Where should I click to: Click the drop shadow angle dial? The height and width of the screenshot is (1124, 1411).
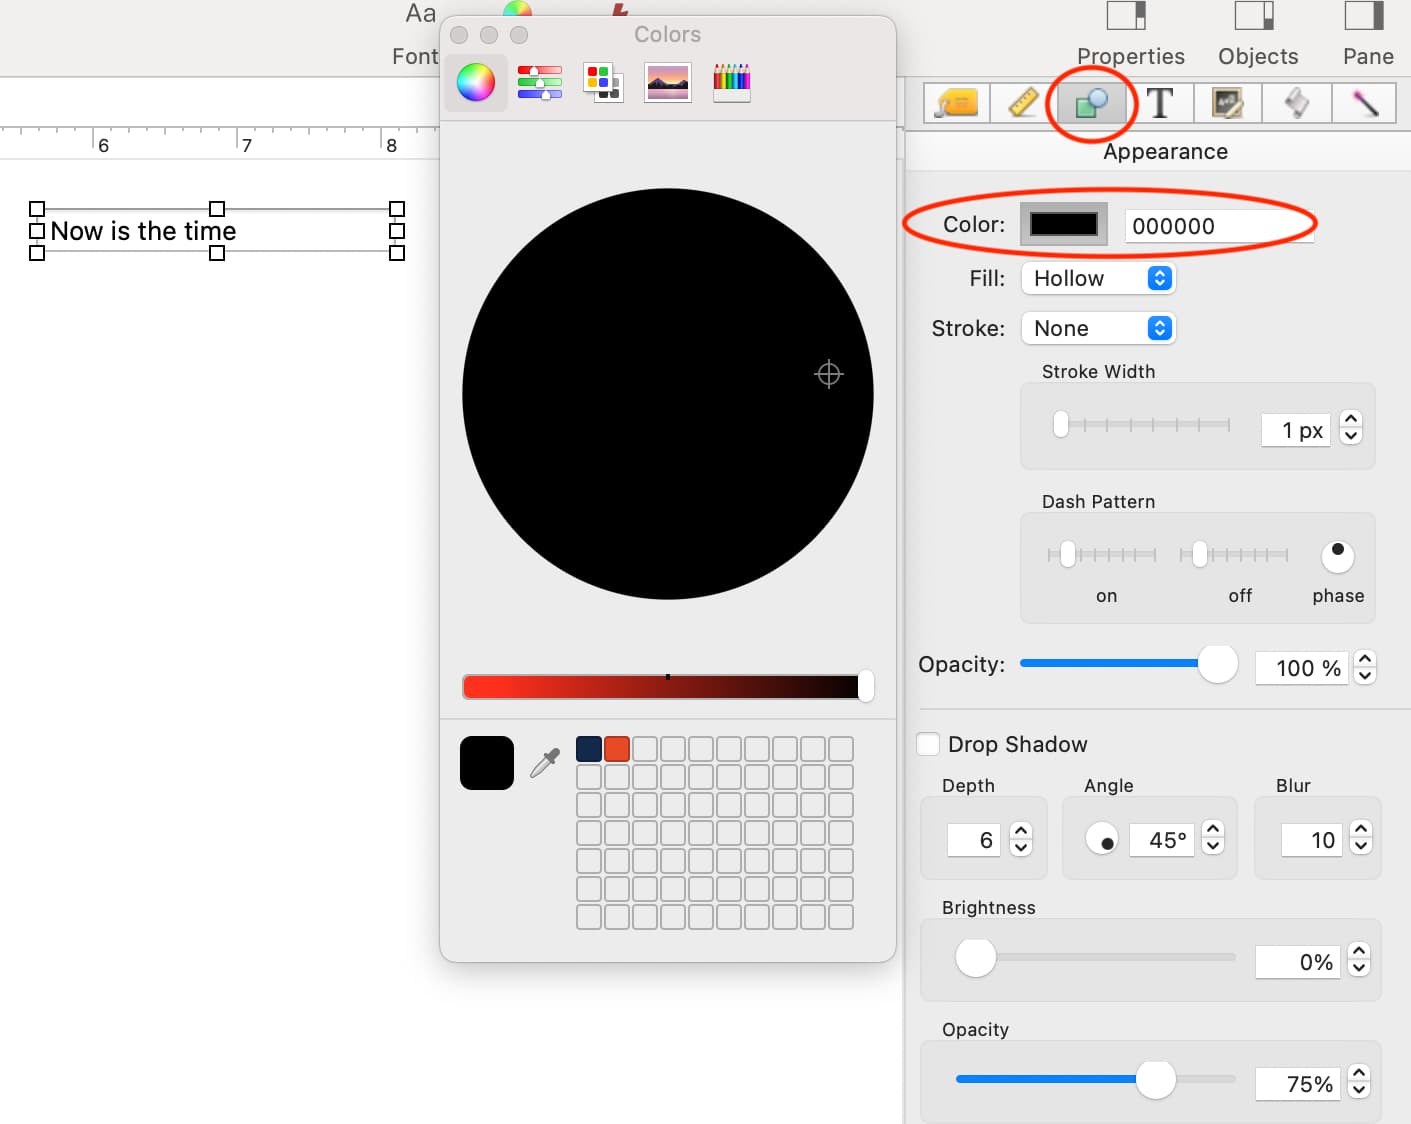1102,839
